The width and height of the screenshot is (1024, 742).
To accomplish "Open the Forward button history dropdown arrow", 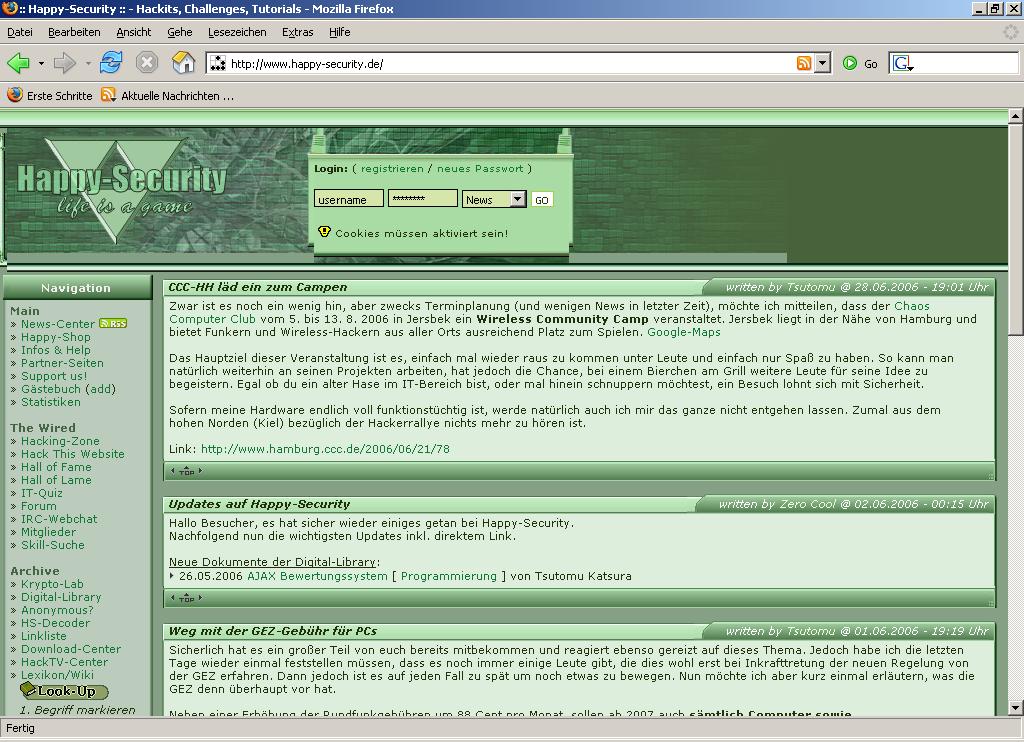I will click(88, 63).
